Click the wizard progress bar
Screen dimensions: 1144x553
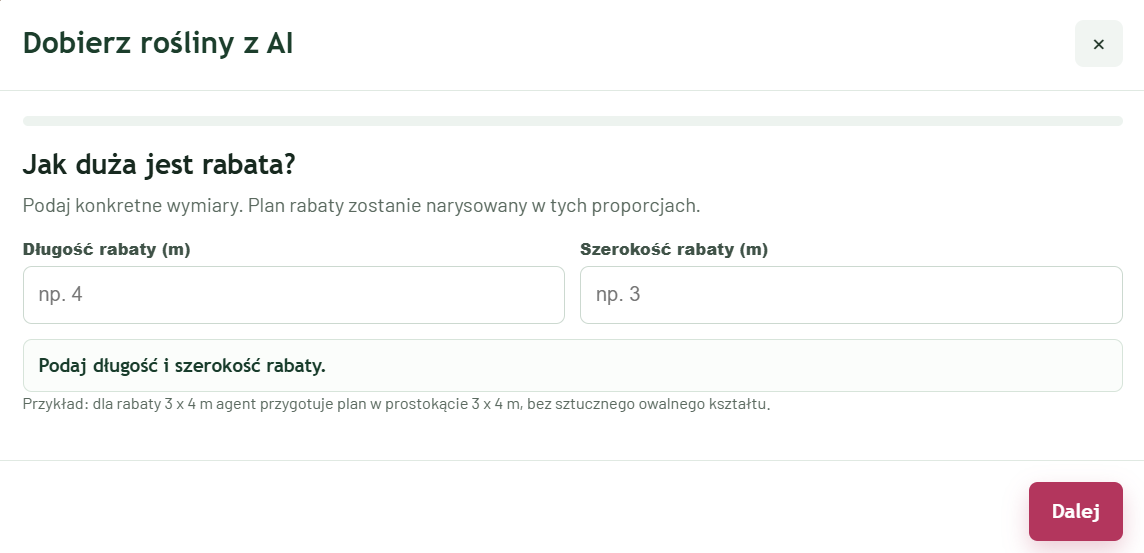coord(573,120)
